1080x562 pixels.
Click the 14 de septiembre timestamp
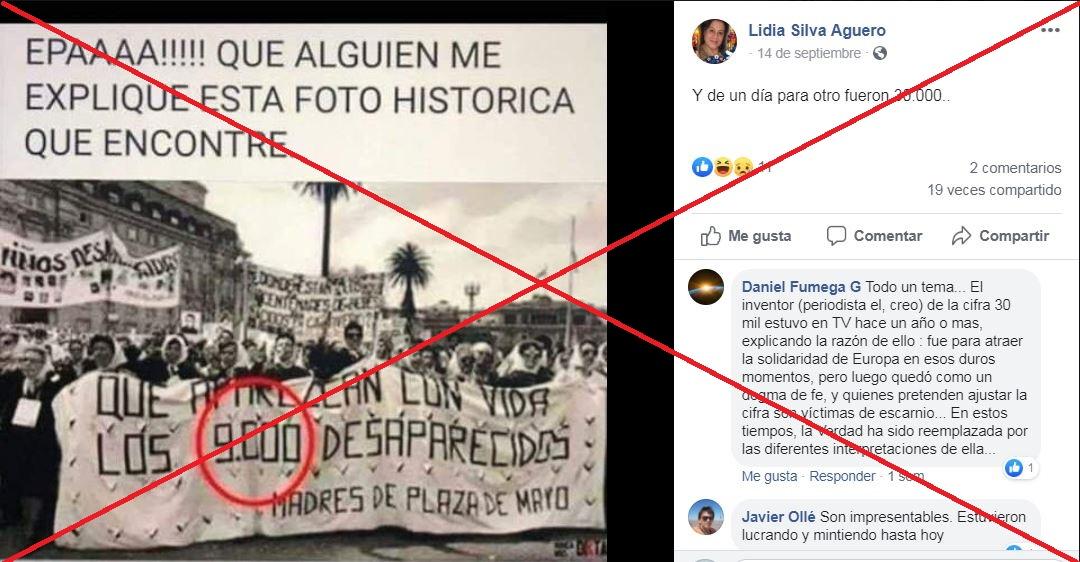point(809,53)
